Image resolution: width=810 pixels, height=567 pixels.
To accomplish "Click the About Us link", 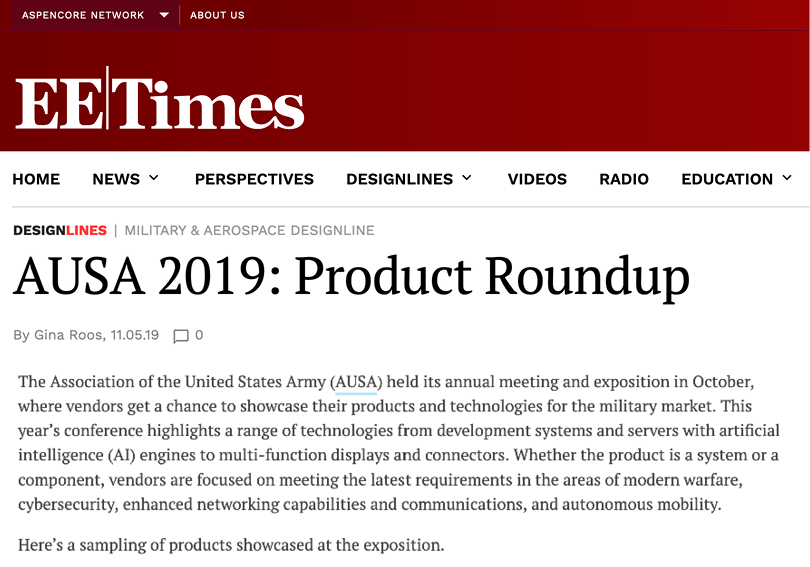I will click(x=217, y=15).
